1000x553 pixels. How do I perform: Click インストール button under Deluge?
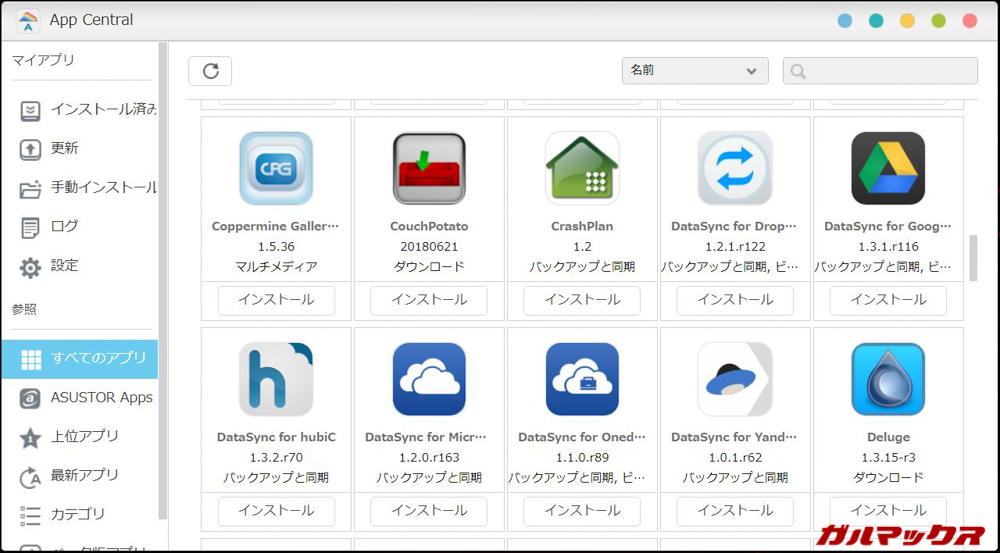pos(888,510)
